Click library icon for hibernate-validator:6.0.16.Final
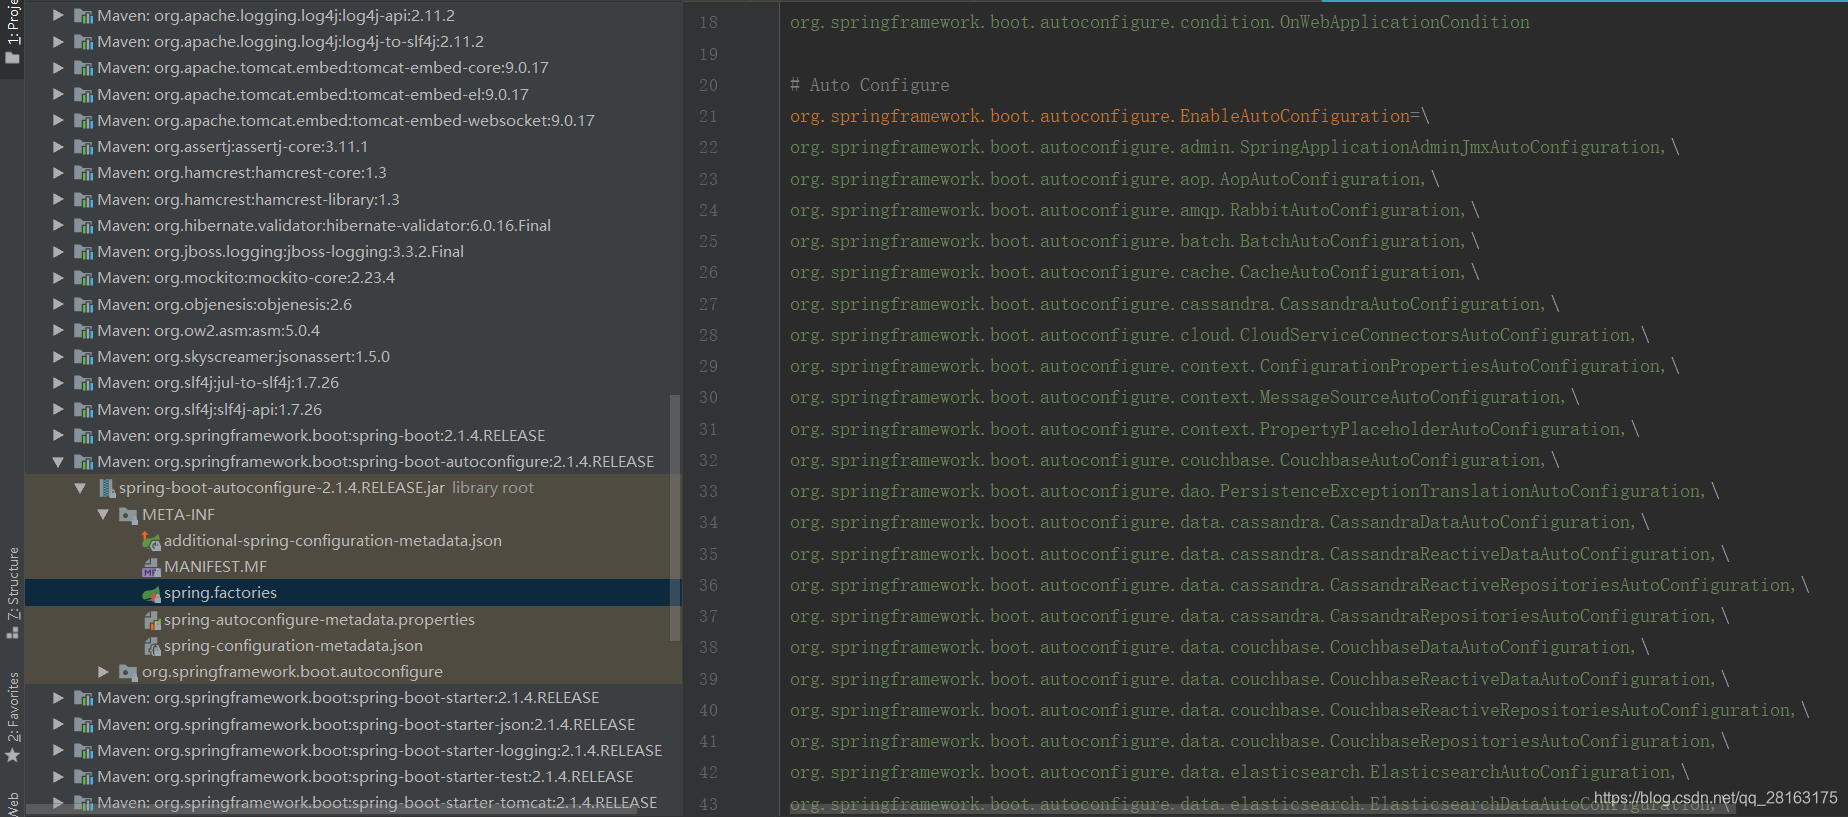 [84, 226]
